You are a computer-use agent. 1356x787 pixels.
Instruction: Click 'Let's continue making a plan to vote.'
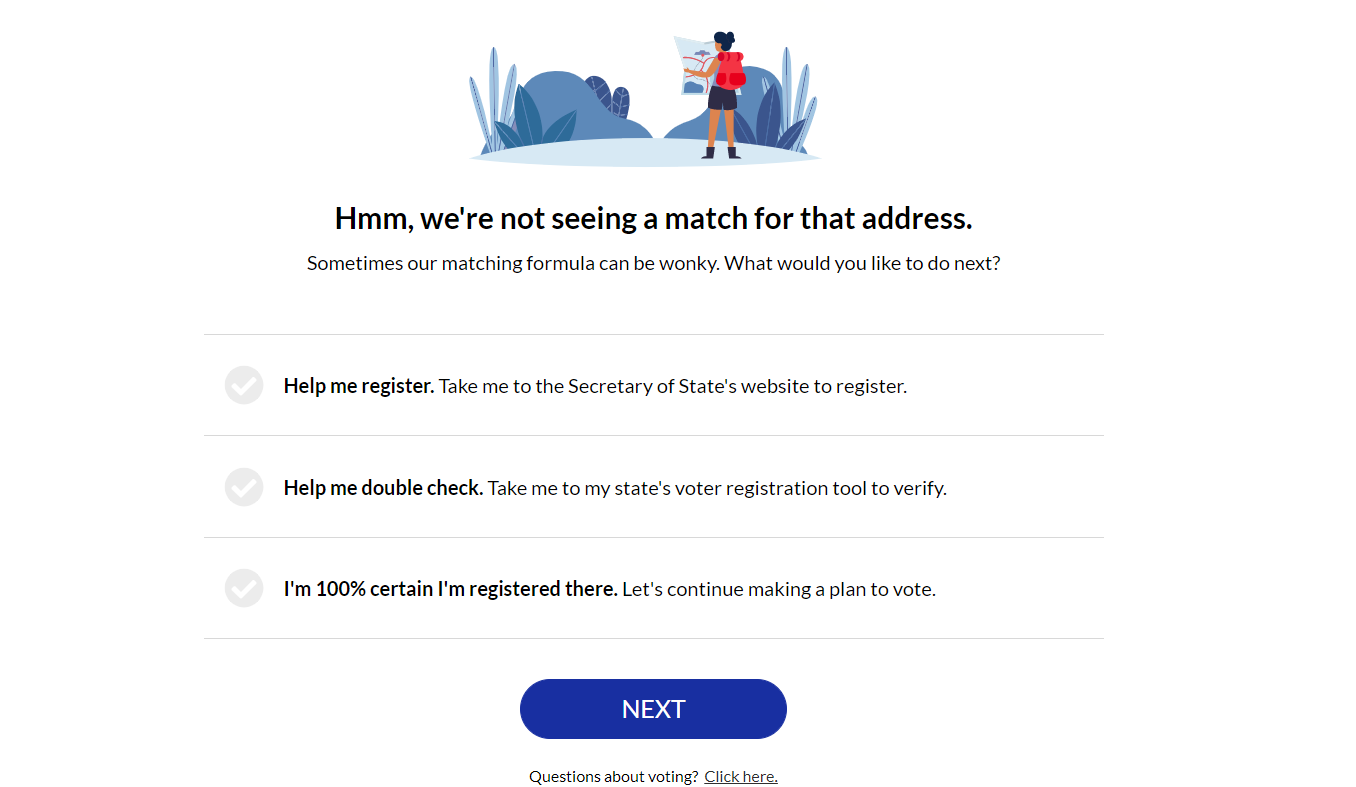pyautogui.click(x=779, y=589)
